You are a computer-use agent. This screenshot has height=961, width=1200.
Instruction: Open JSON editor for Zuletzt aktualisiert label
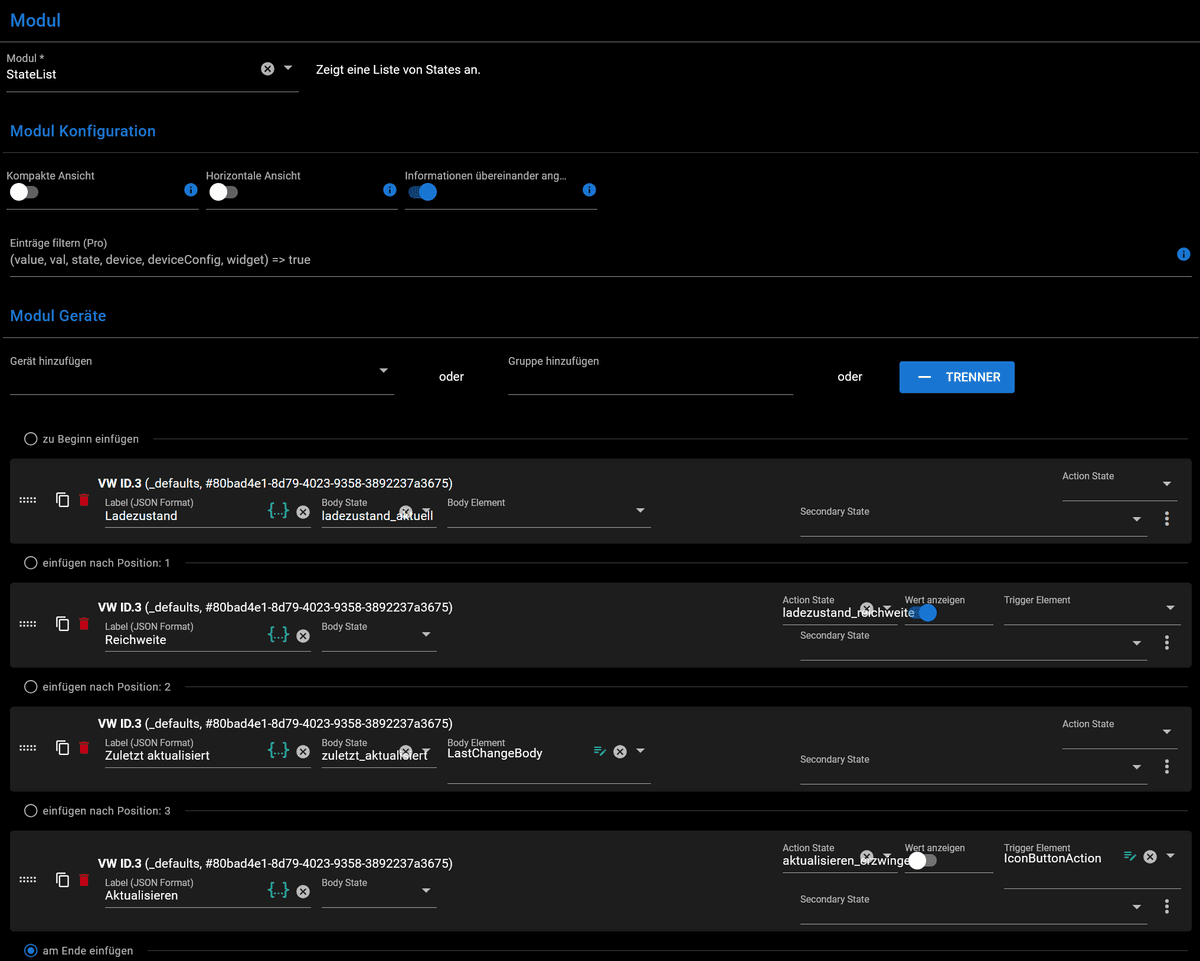pyautogui.click(x=278, y=751)
